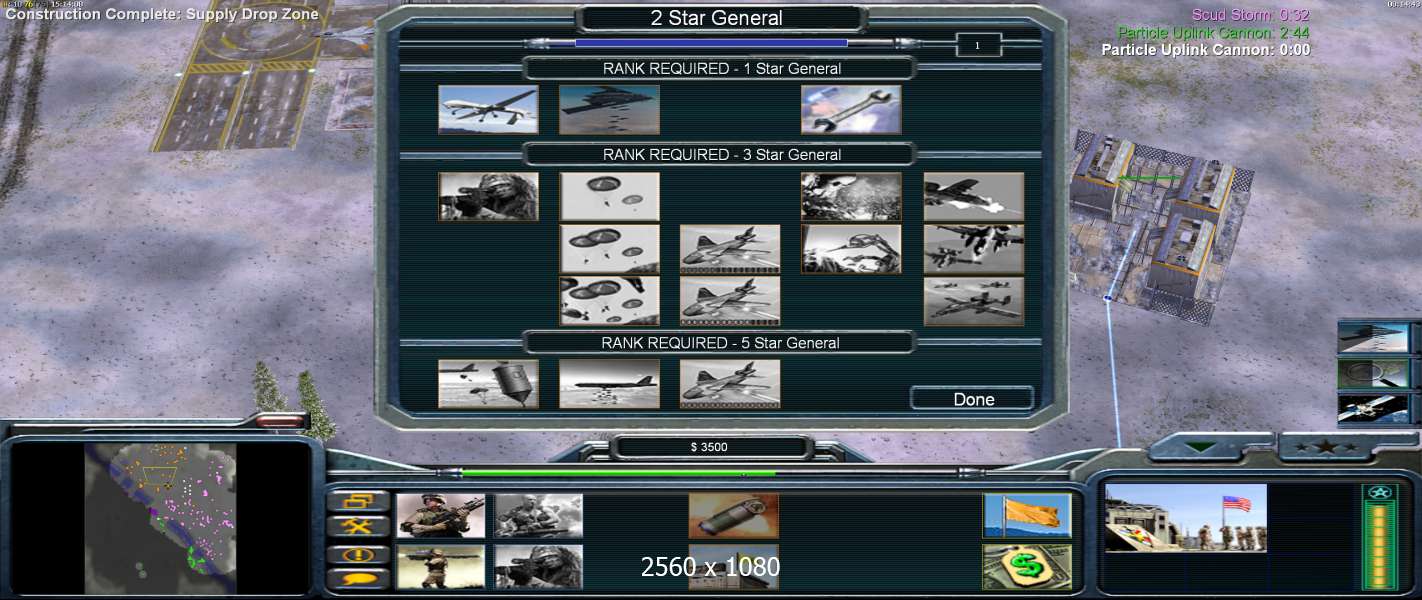Choose the B-52 bomber power icon

coord(609,384)
